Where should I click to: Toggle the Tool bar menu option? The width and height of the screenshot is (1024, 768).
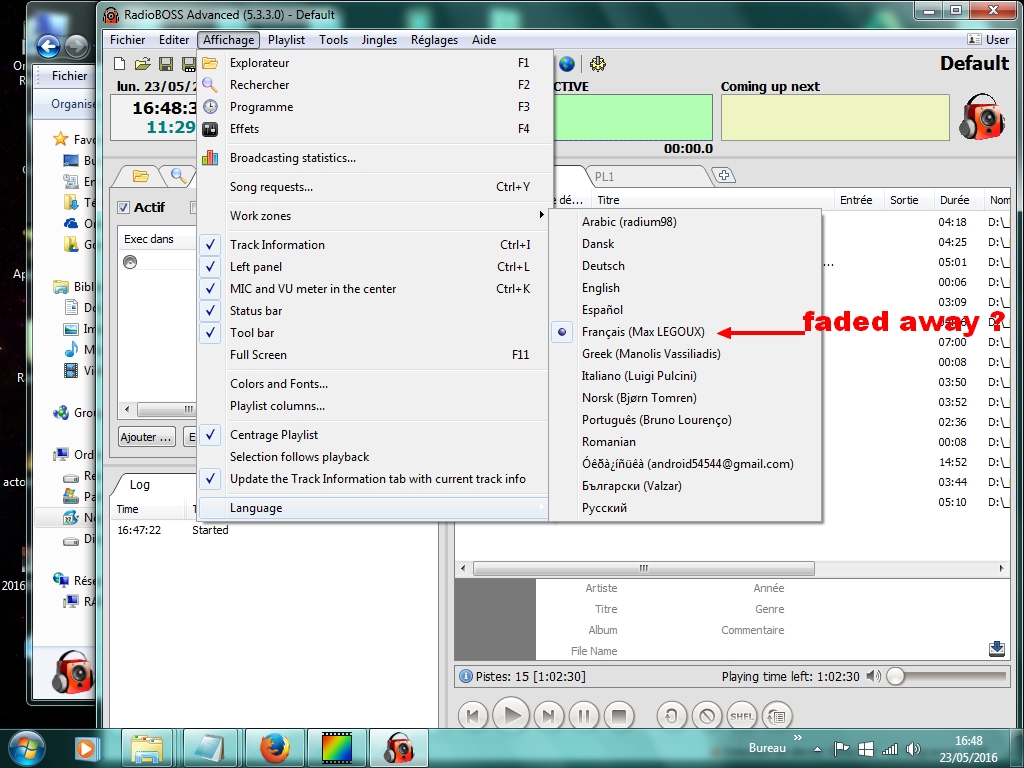(372, 332)
